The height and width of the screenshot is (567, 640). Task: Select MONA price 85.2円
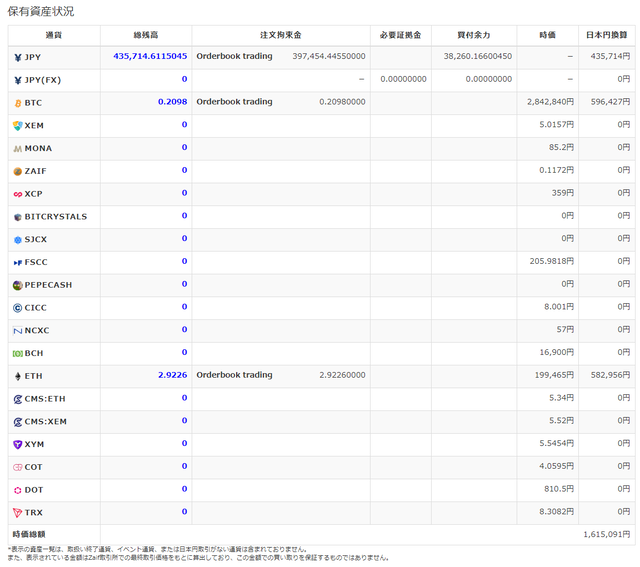[x=562, y=147]
